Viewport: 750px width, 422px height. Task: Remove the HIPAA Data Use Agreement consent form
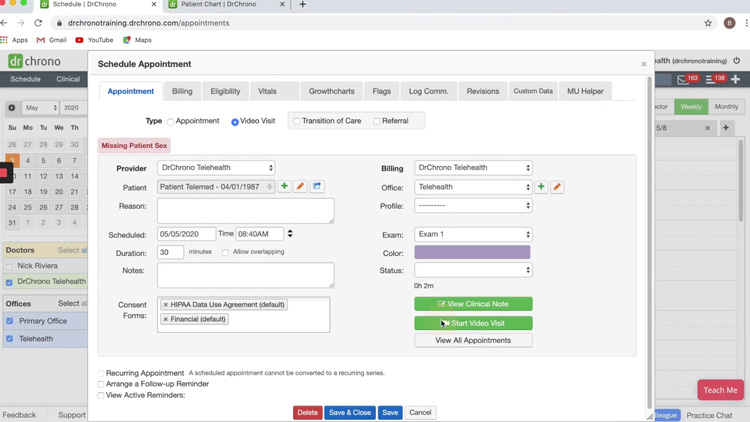pyautogui.click(x=165, y=305)
